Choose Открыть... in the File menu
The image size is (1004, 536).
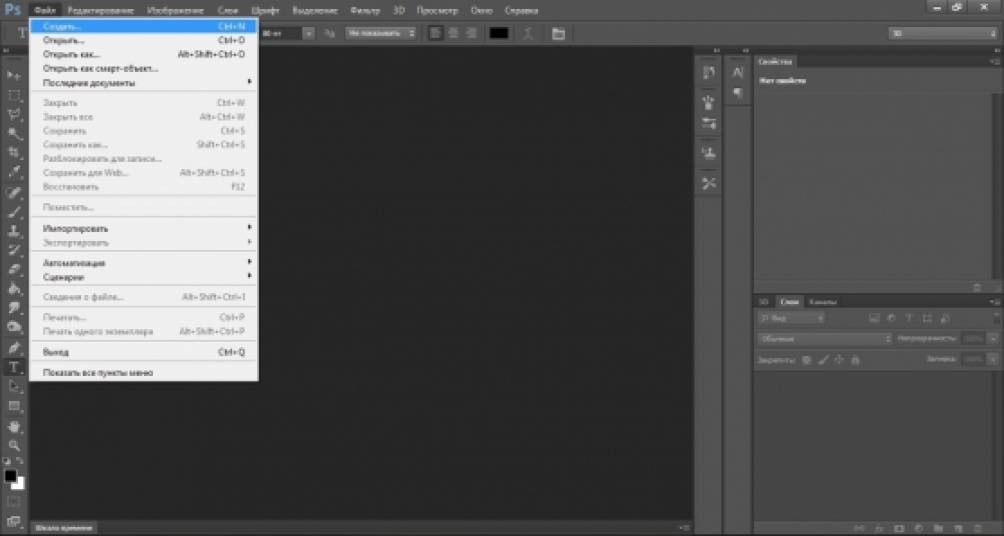144,41
